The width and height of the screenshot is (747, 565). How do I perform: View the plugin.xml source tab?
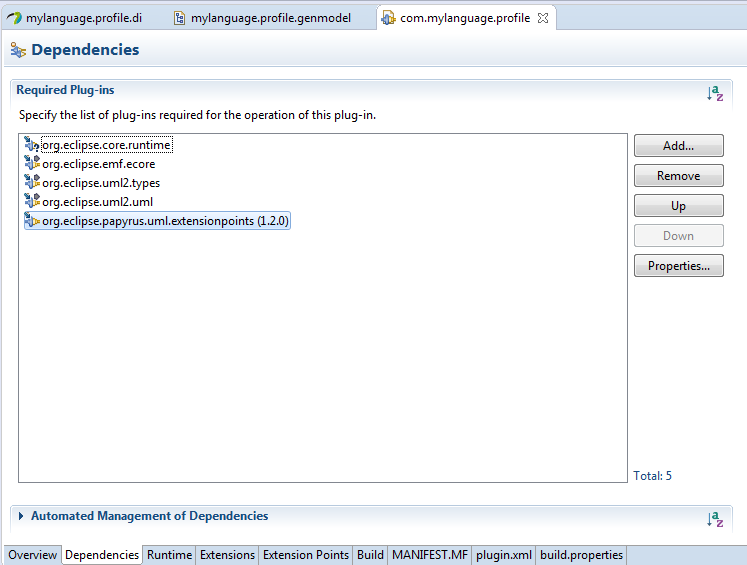(x=504, y=555)
